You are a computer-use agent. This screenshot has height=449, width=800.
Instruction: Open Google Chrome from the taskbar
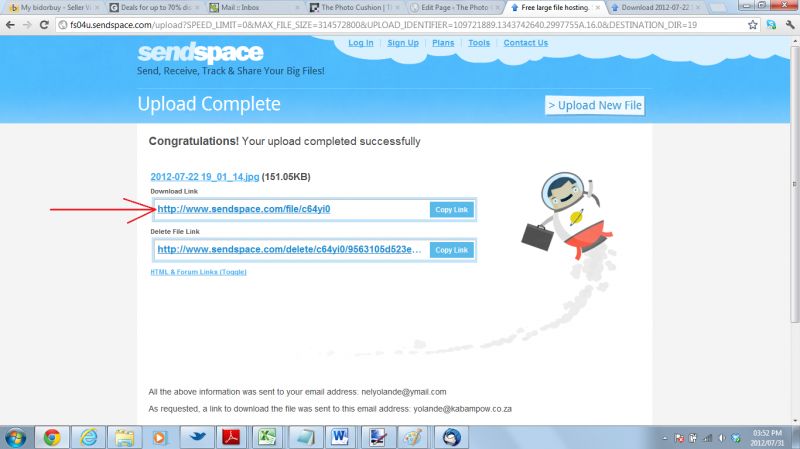point(52,437)
